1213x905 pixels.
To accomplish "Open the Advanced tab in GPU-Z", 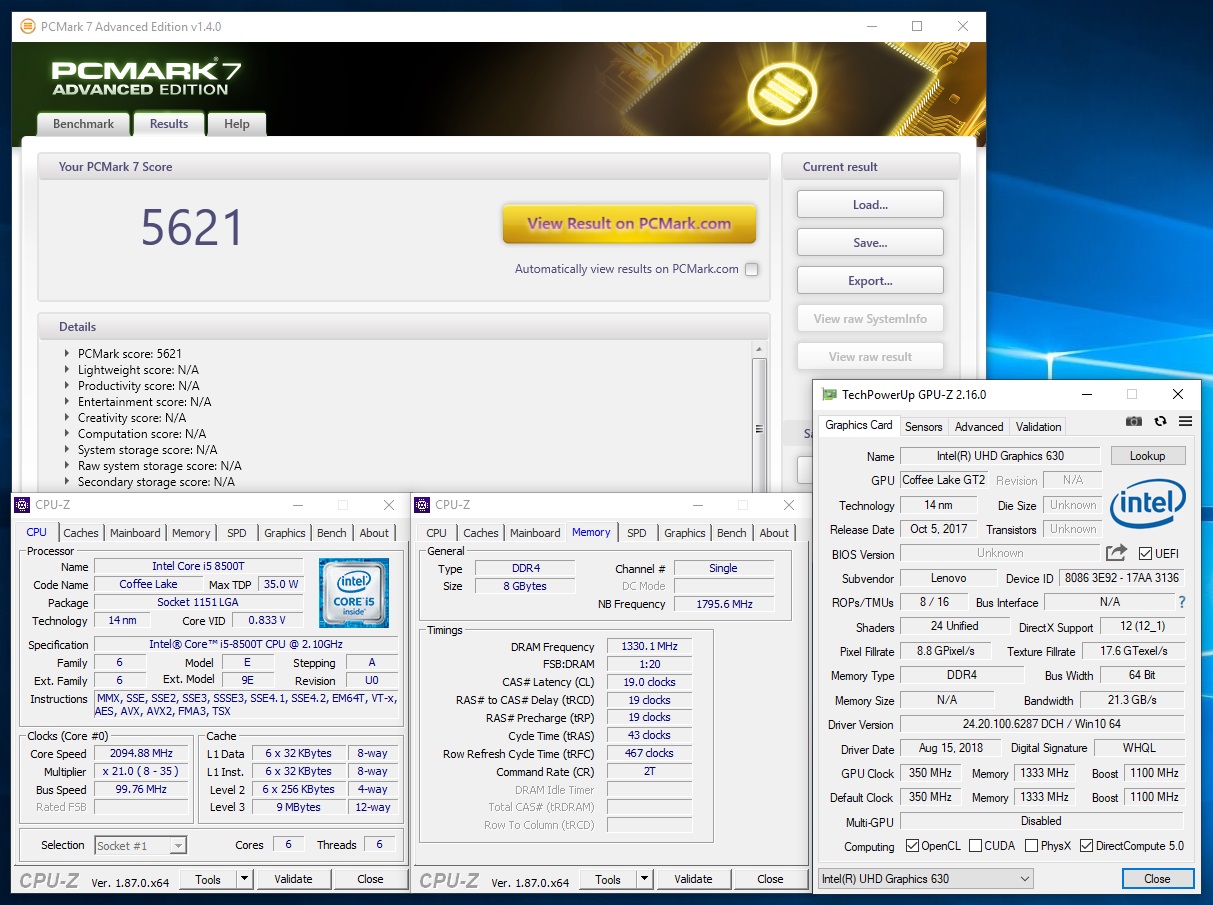I will pos(979,426).
